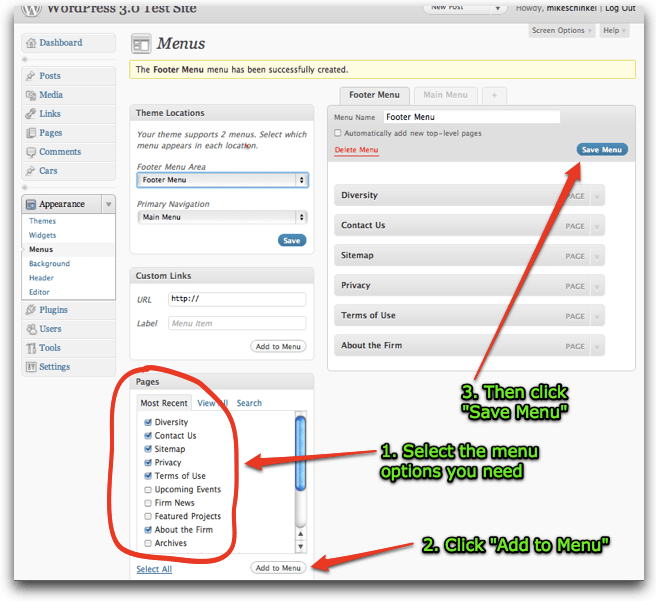Open the Screen Options panel
The image size is (656, 601).
(561, 31)
